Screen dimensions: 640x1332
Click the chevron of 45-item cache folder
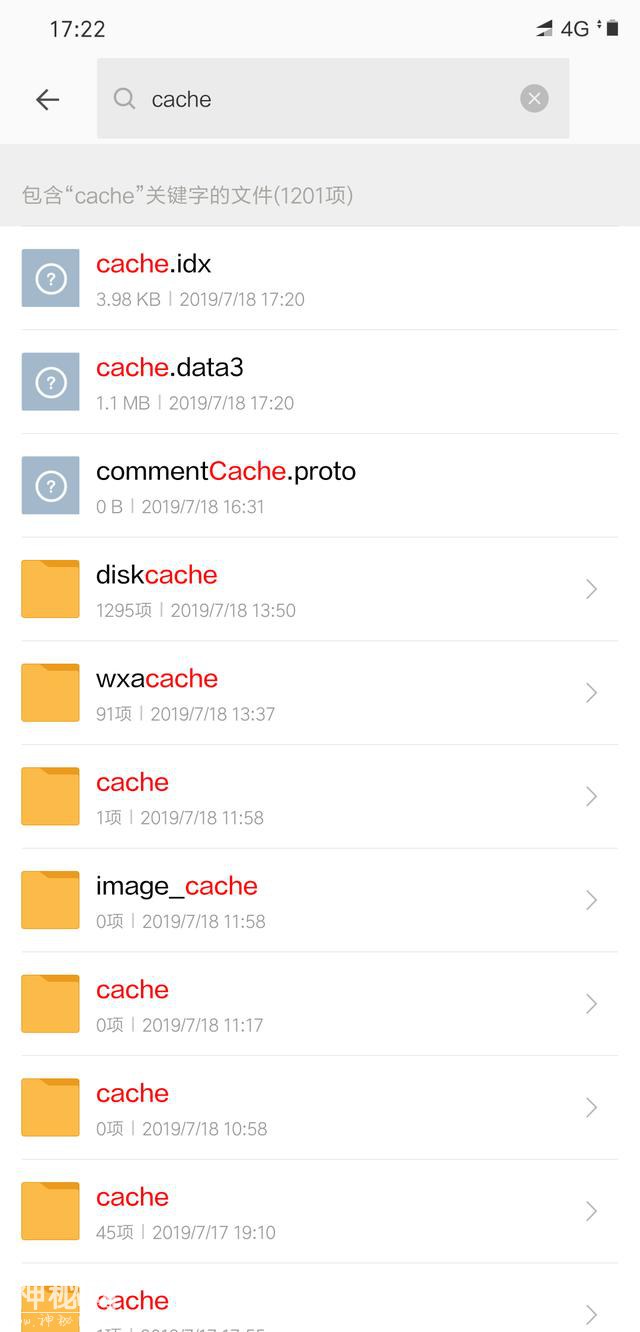(x=591, y=1211)
